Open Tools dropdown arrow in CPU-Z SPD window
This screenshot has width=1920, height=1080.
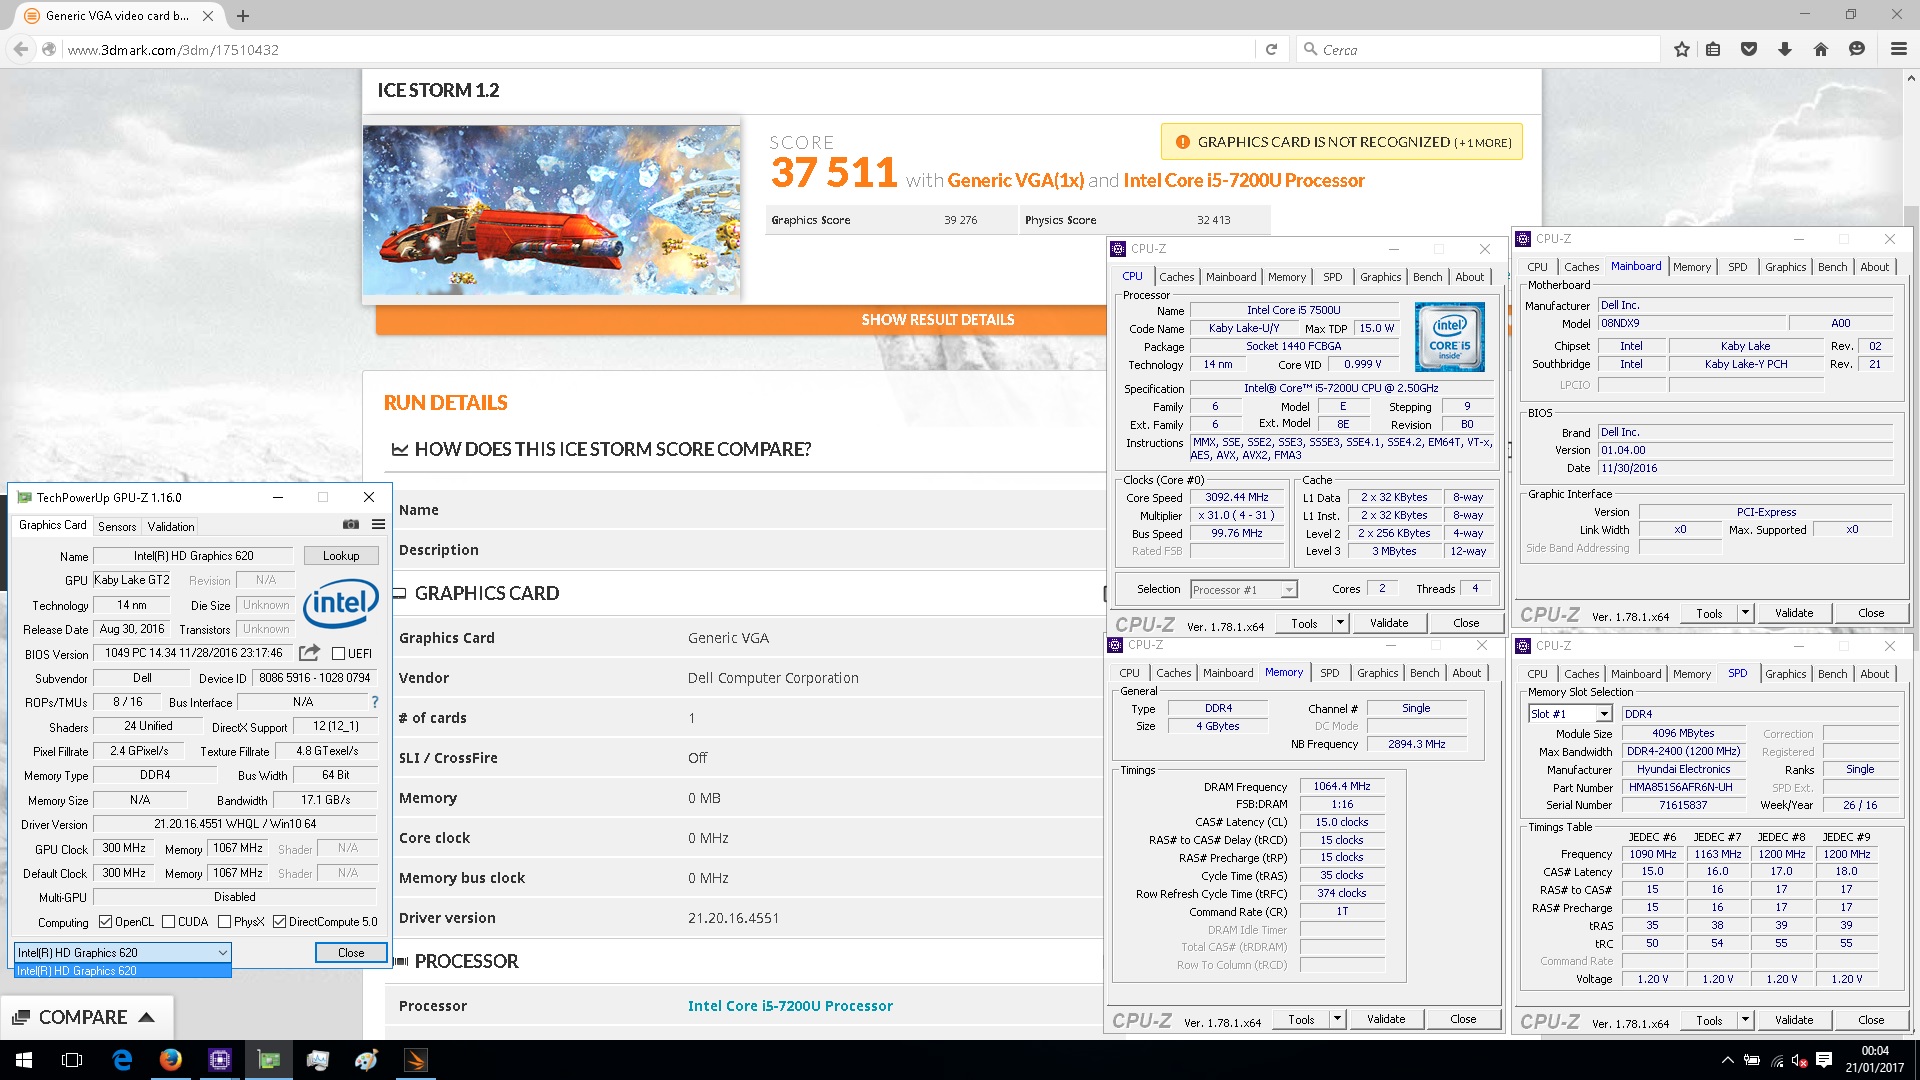tap(1745, 1020)
